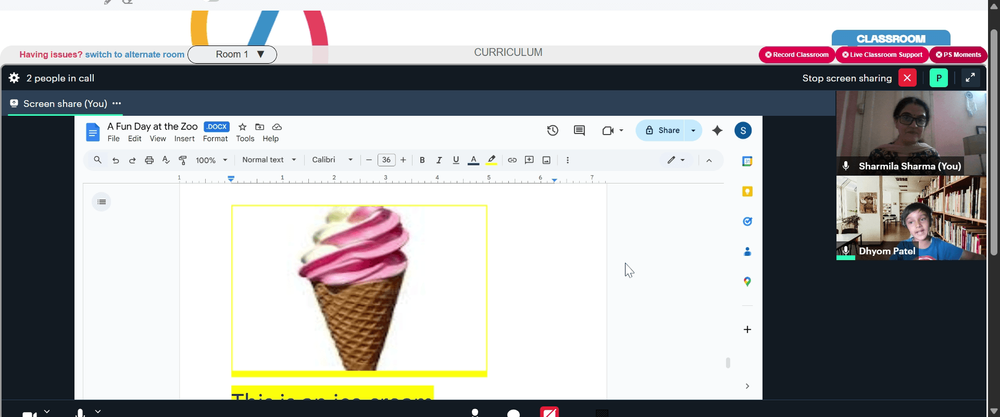Open the Normal text style dropdown

(269, 160)
